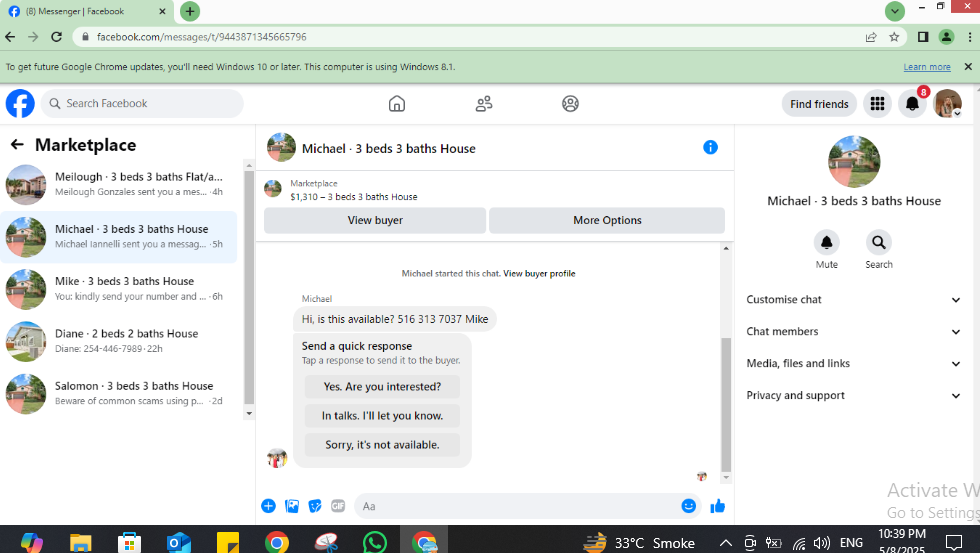980x553 pixels.
Task: Choose a GIF using the GIF icon
Action: (x=338, y=506)
